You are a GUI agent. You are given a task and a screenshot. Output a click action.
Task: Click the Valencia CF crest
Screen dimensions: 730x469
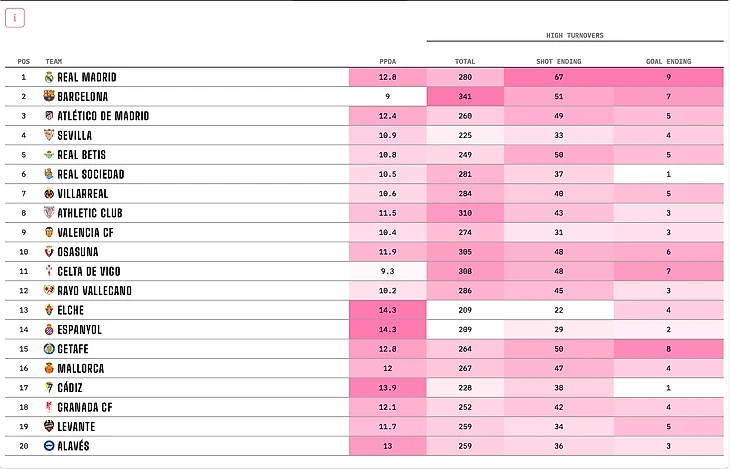coord(49,232)
